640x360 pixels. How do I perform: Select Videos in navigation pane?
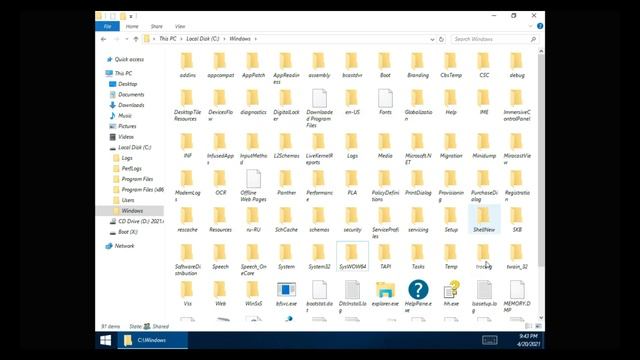pos(126,137)
